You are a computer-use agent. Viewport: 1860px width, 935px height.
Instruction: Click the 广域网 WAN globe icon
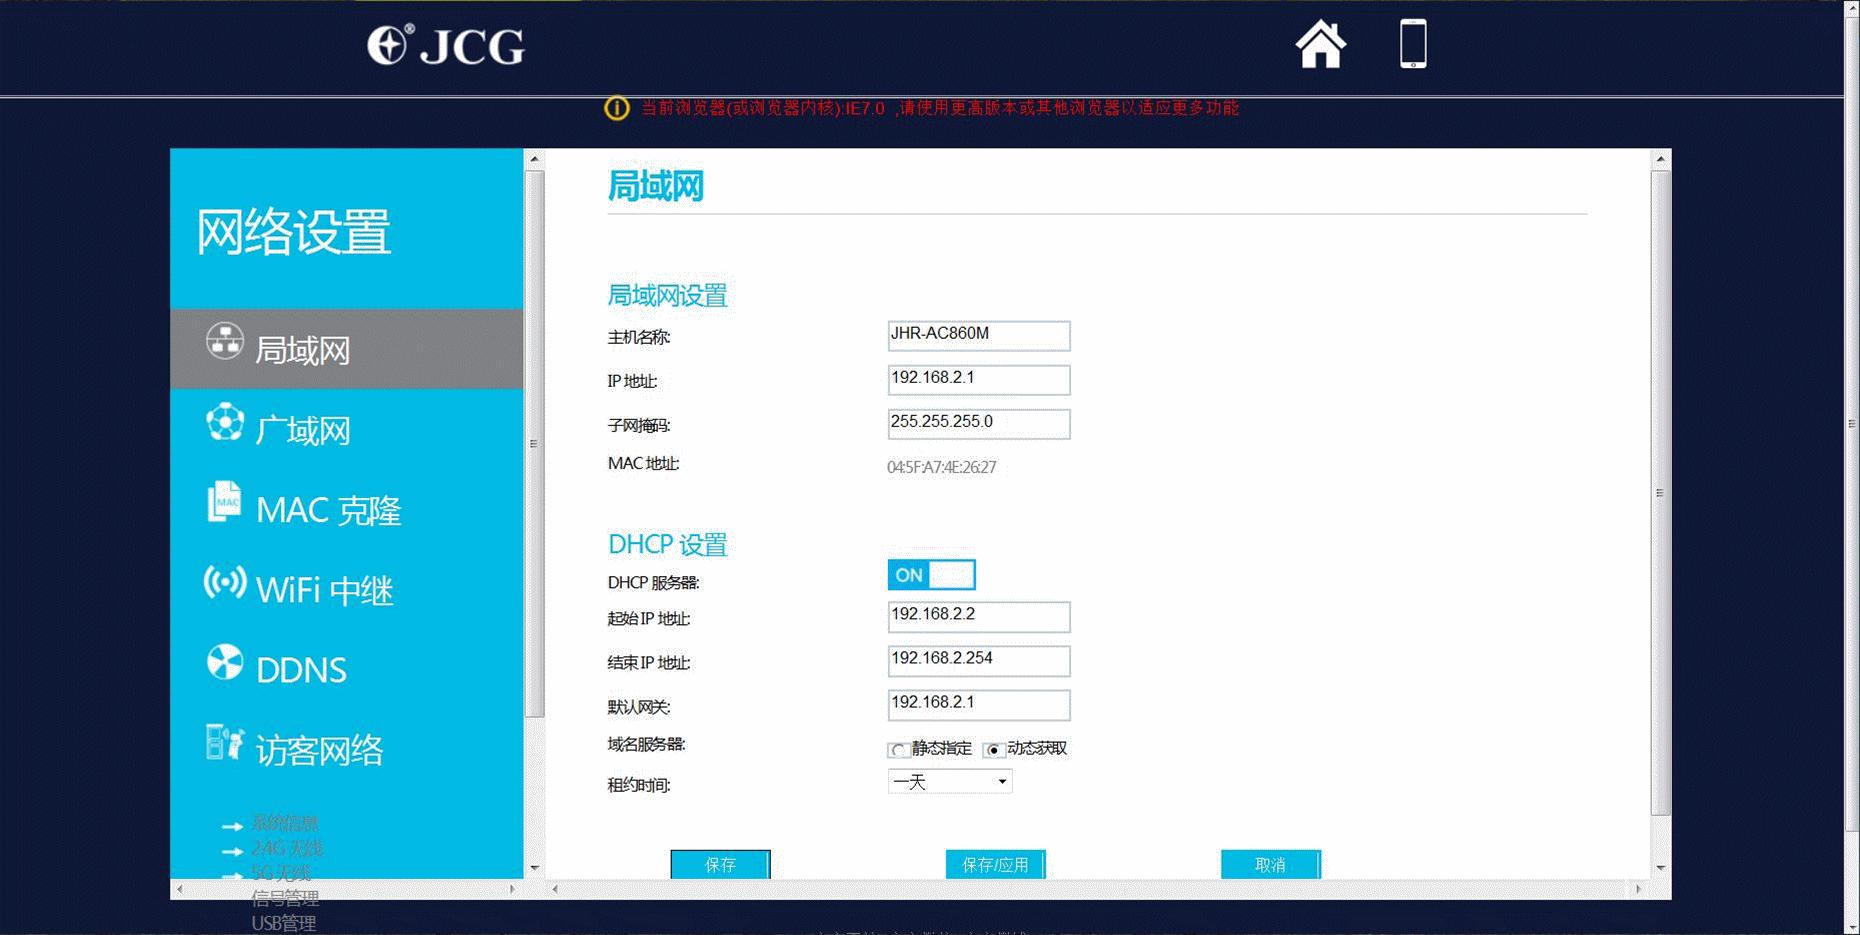coord(224,423)
